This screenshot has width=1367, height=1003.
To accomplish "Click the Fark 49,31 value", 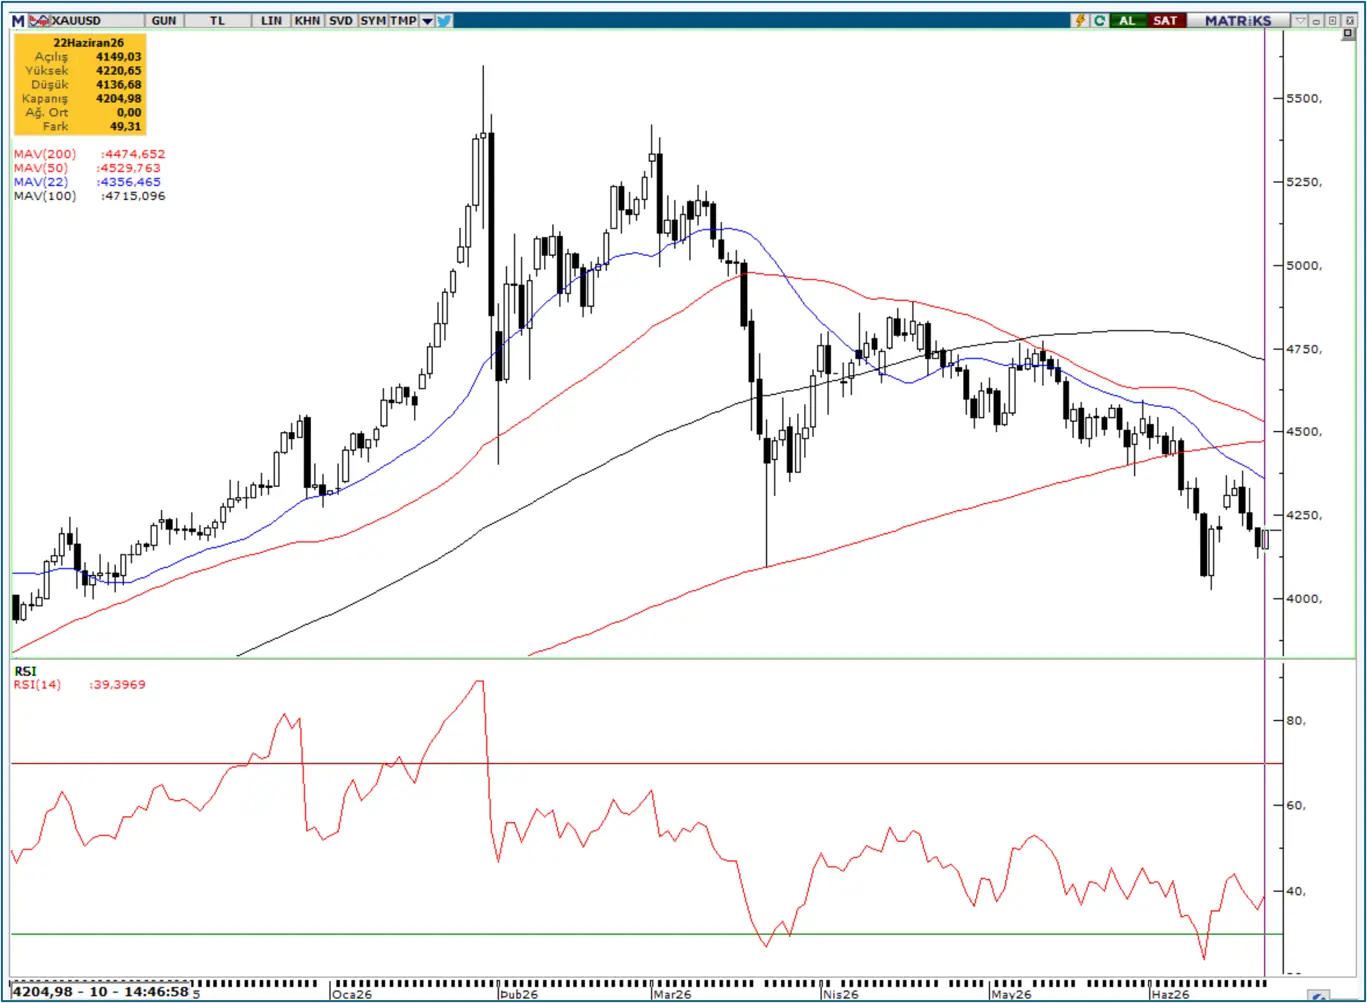I will tap(126, 127).
